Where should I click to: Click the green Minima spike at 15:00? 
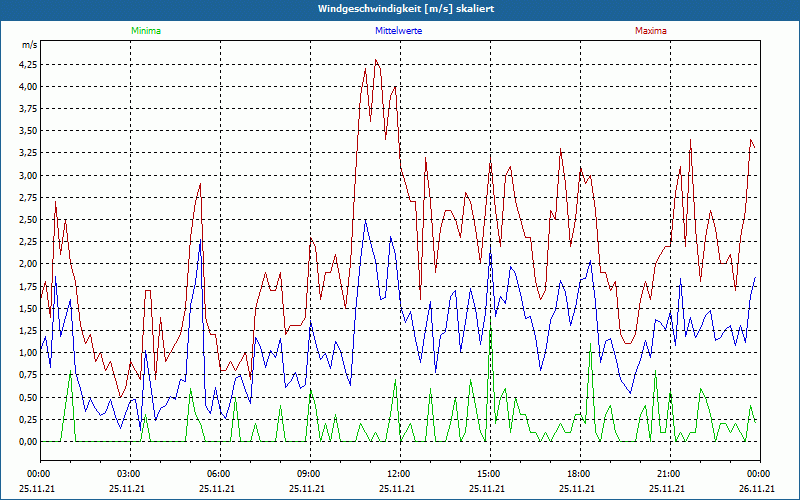coord(490,319)
